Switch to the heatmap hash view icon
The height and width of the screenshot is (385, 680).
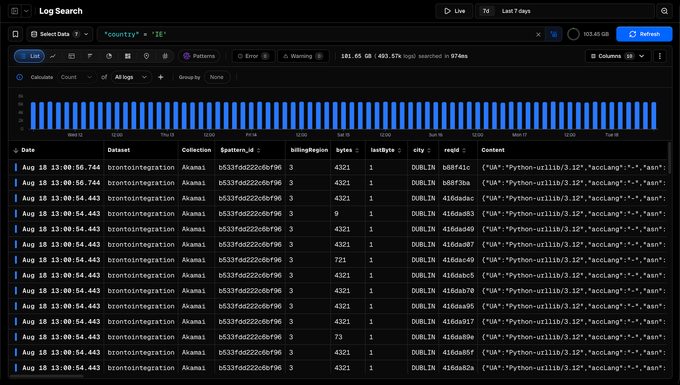coord(165,56)
